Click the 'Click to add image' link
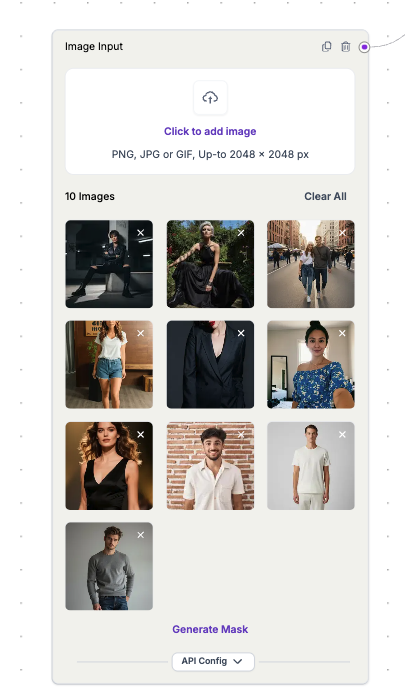The width and height of the screenshot is (405, 700). (210, 131)
